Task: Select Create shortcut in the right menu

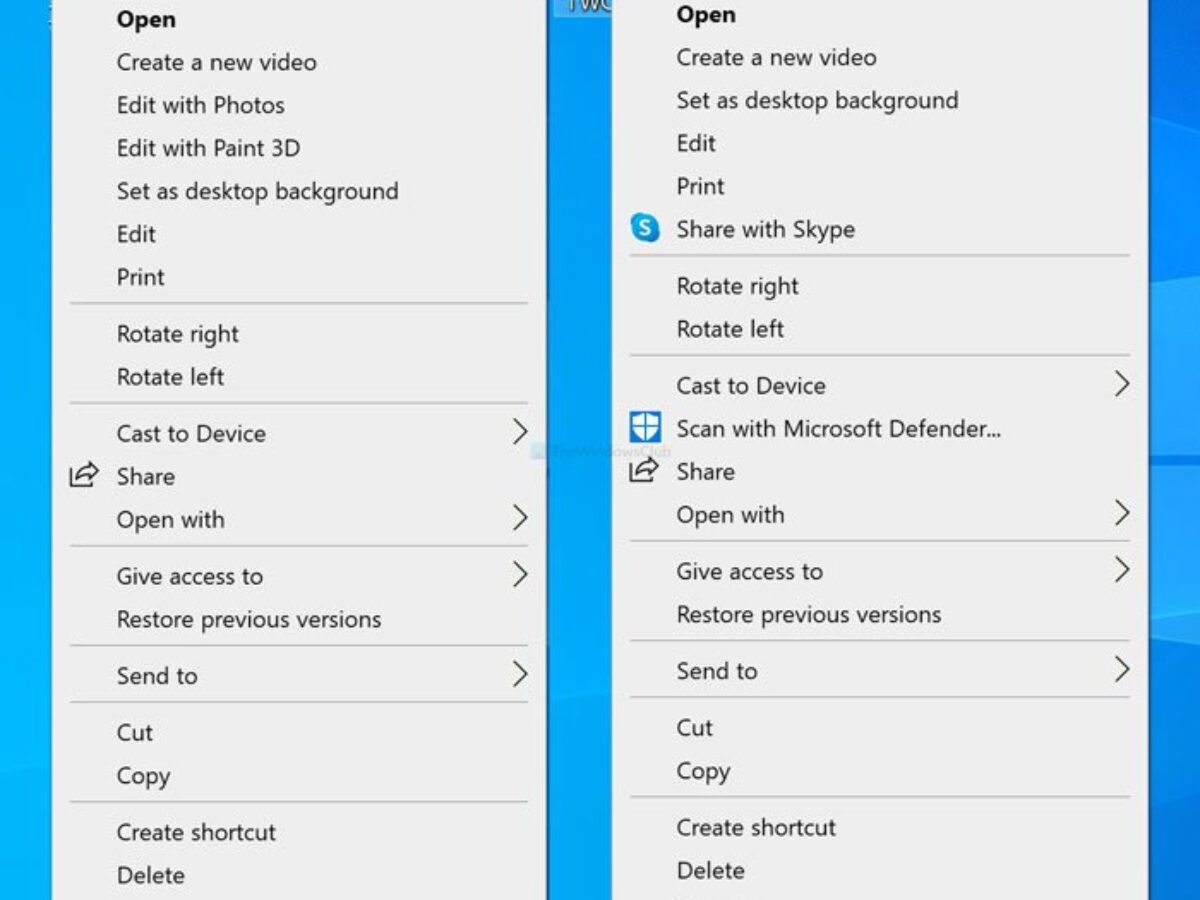Action: pyautogui.click(x=756, y=827)
